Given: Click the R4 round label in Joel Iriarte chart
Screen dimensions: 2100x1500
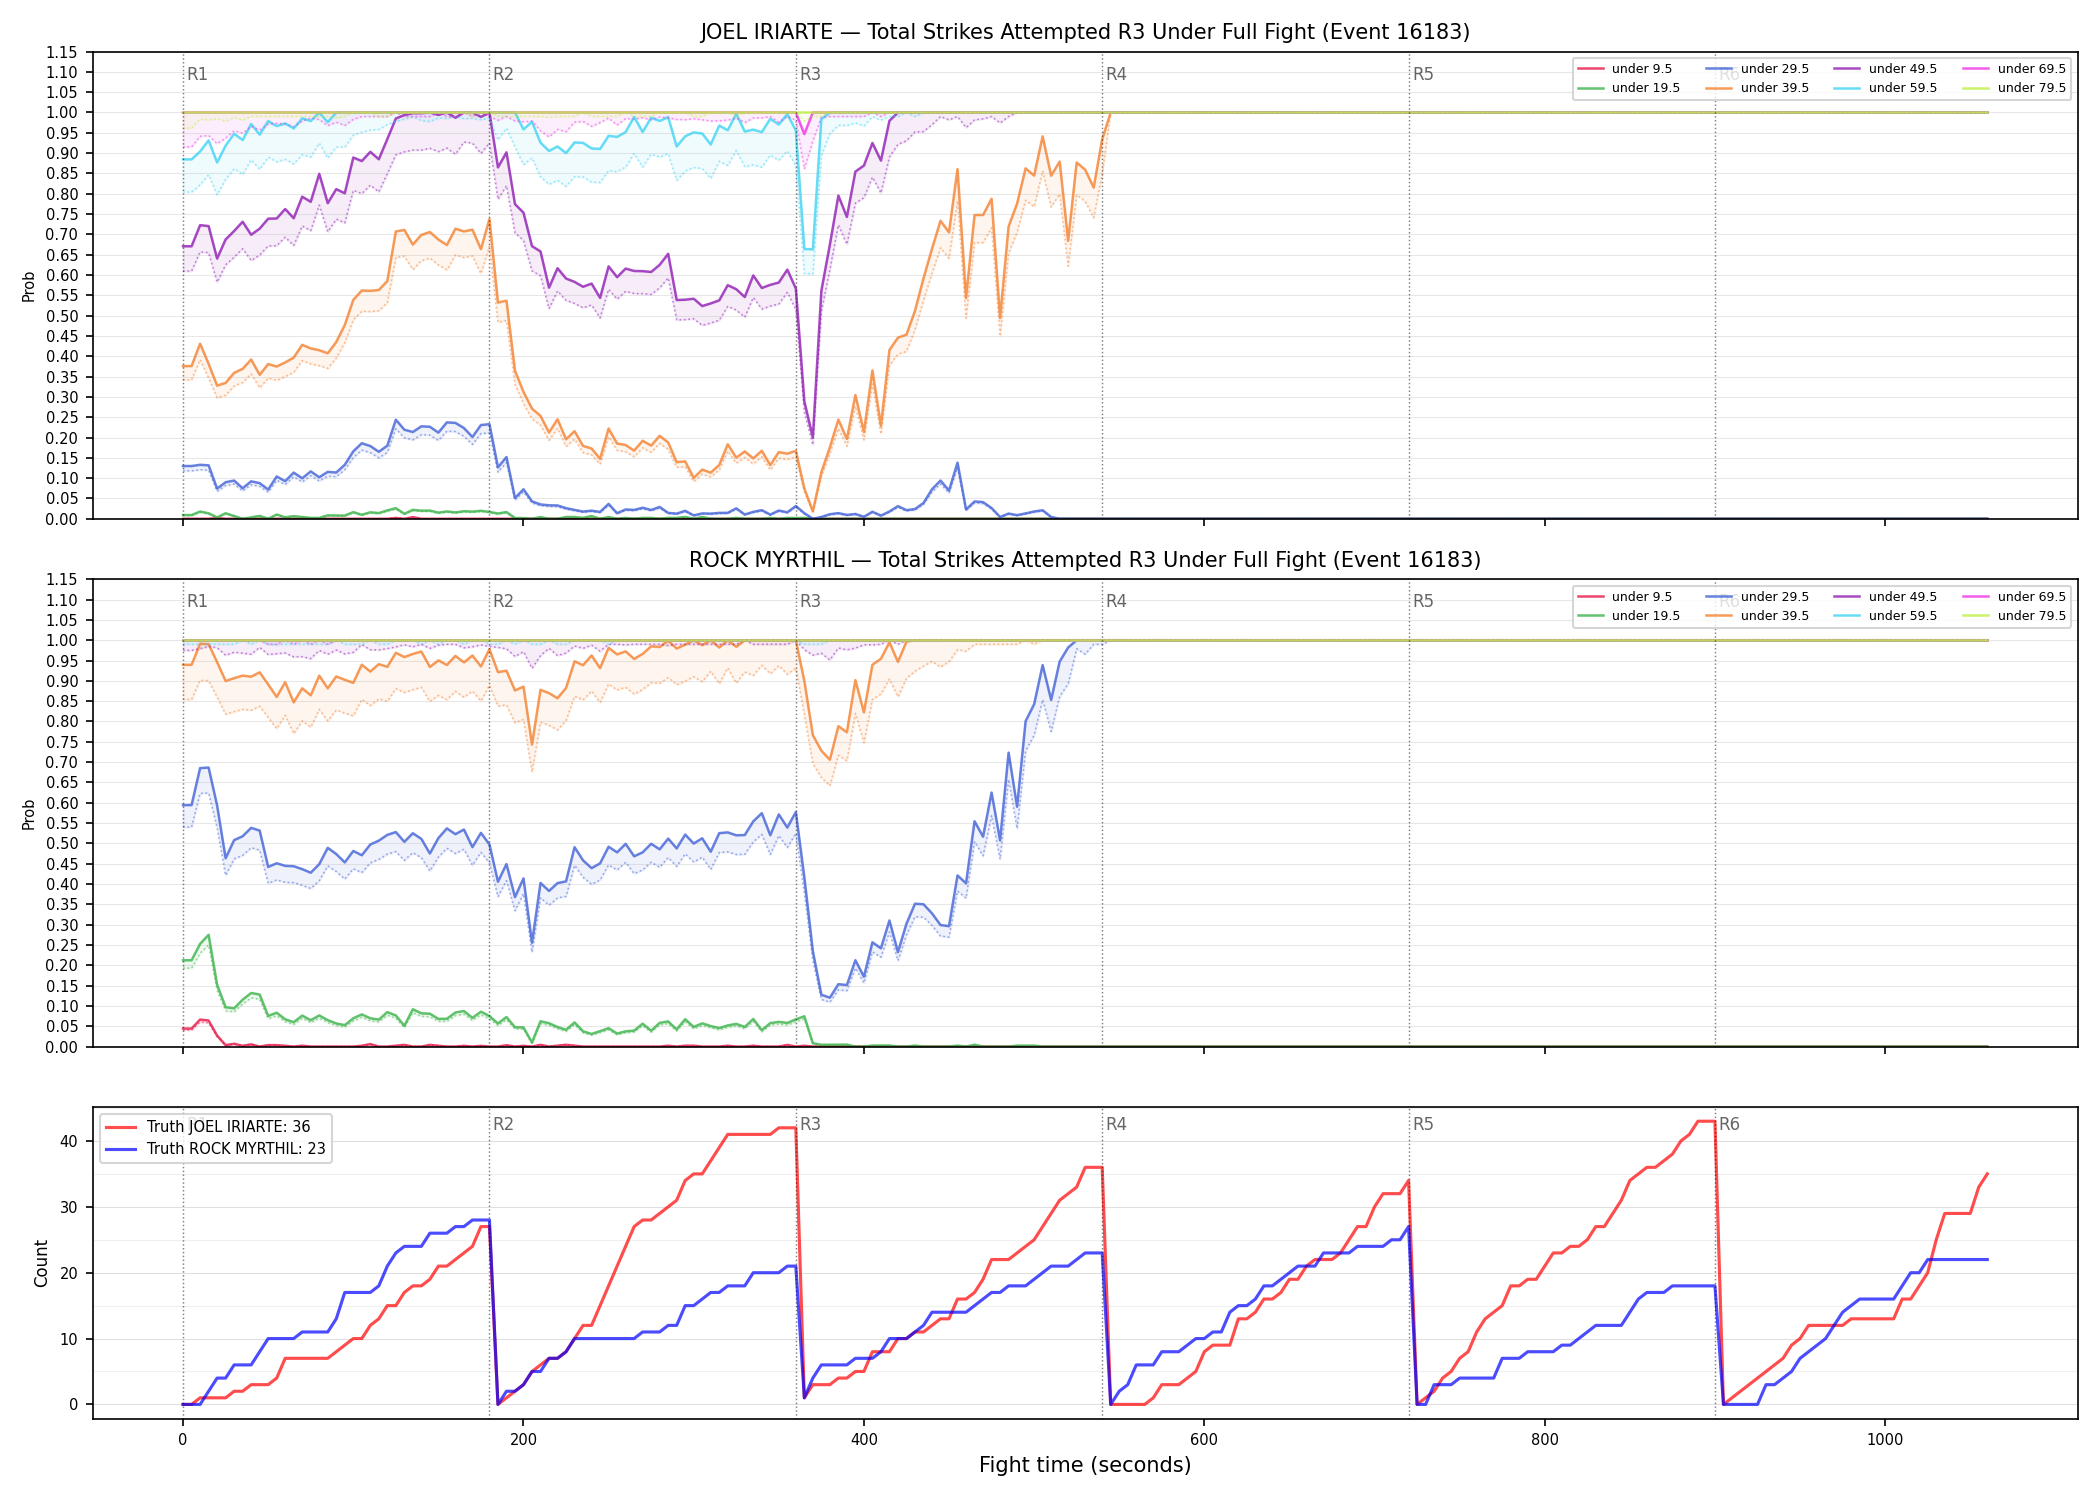Looking at the screenshot, I should (1116, 74).
